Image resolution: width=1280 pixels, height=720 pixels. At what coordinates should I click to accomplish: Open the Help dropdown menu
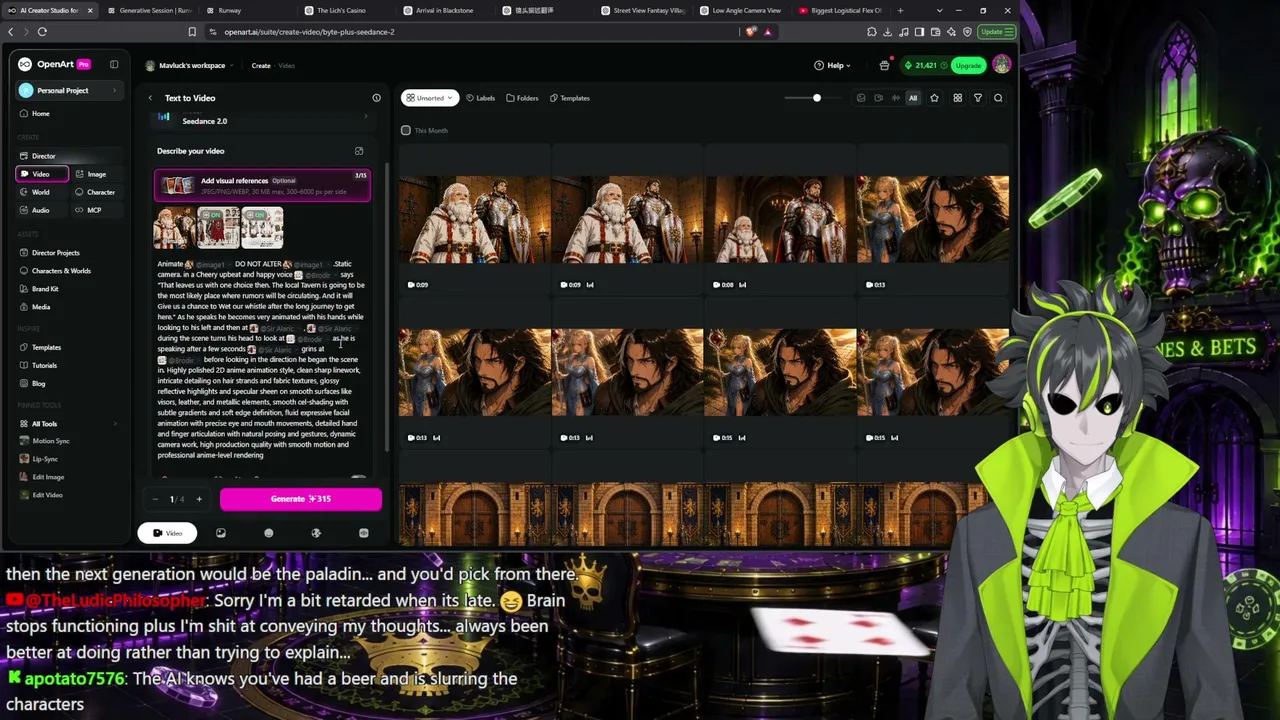[x=832, y=66]
